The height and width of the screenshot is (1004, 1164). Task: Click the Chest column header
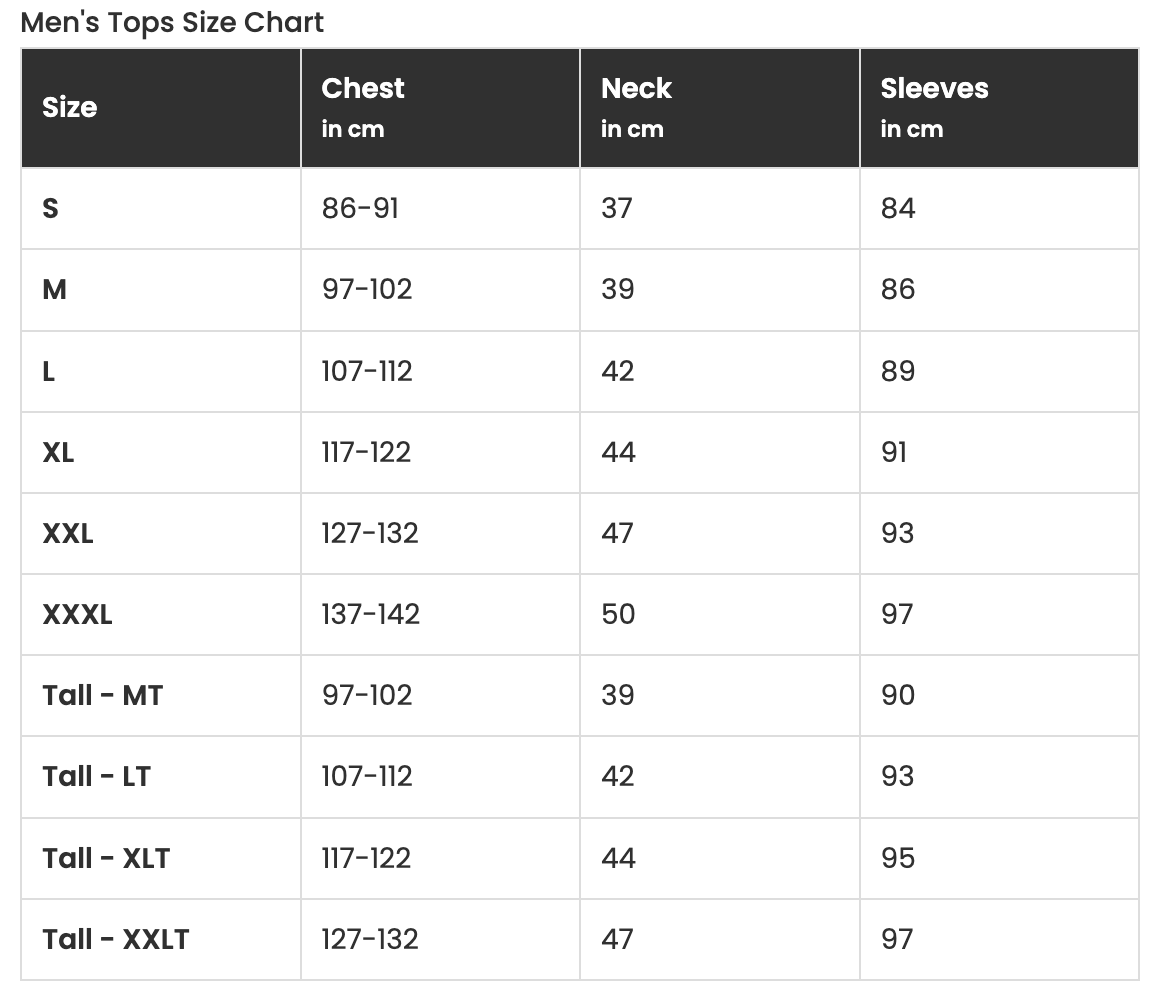pos(363,89)
